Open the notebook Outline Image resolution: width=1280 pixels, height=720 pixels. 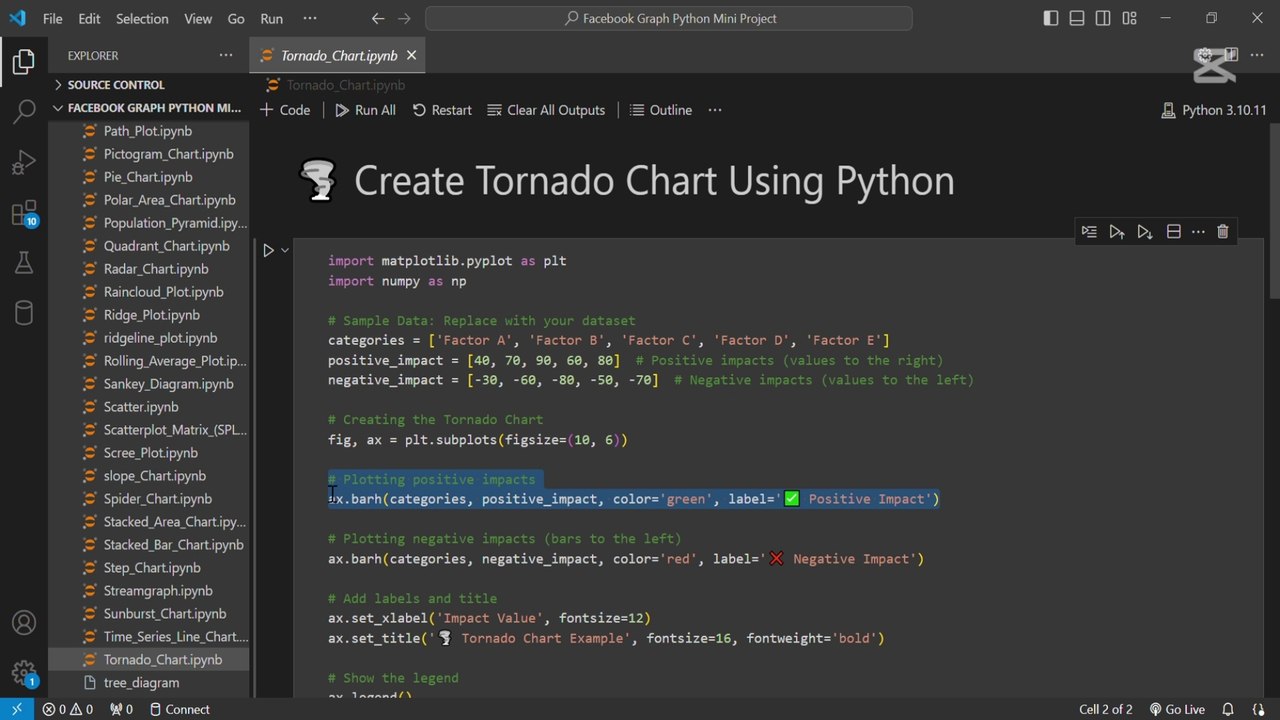point(661,110)
